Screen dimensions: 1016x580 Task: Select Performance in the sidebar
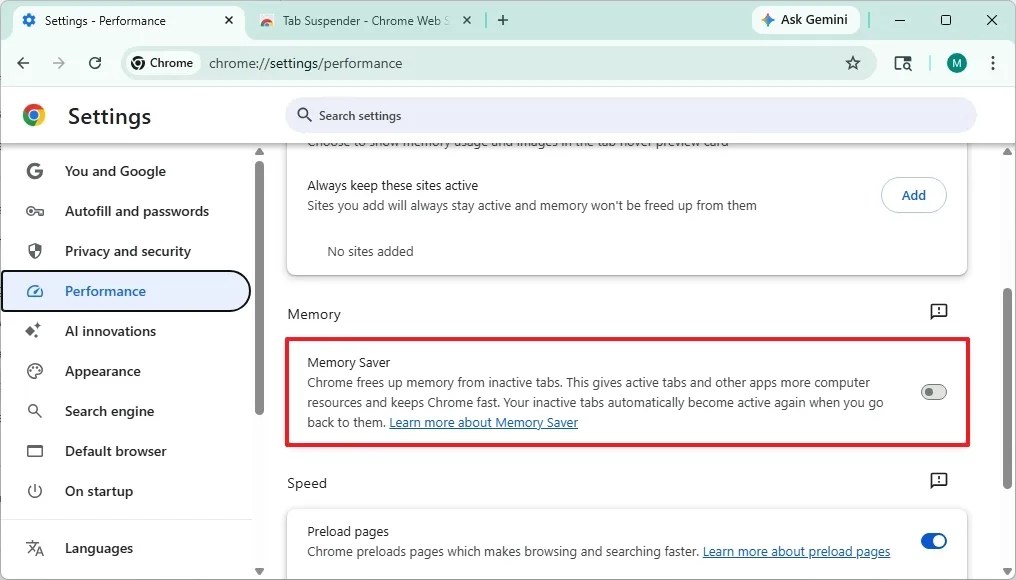126,291
